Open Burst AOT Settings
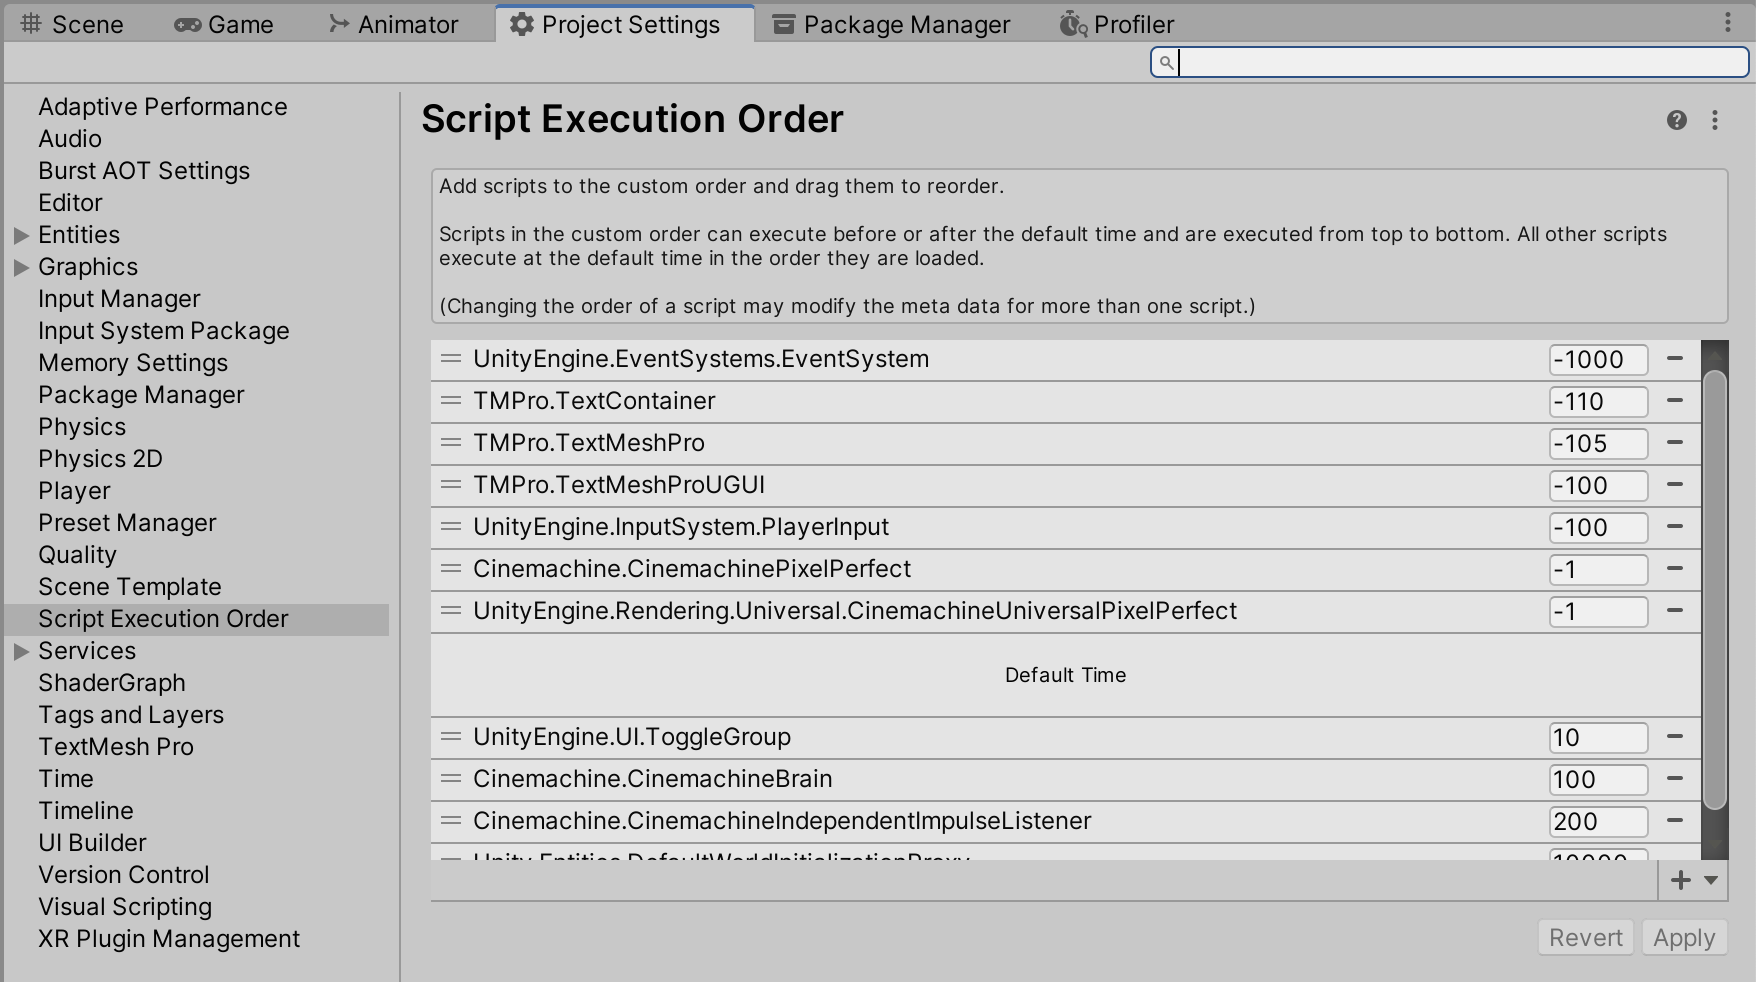This screenshot has height=982, width=1756. (x=144, y=171)
